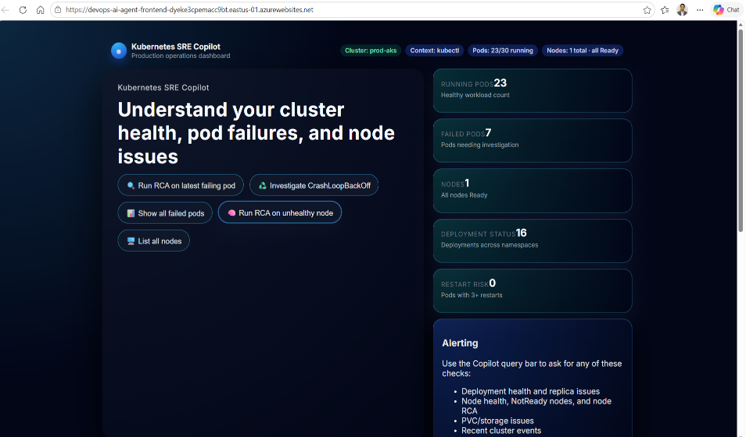Open the site info lock icon
Viewport: 746px width, 437px height.
click(x=58, y=10)
